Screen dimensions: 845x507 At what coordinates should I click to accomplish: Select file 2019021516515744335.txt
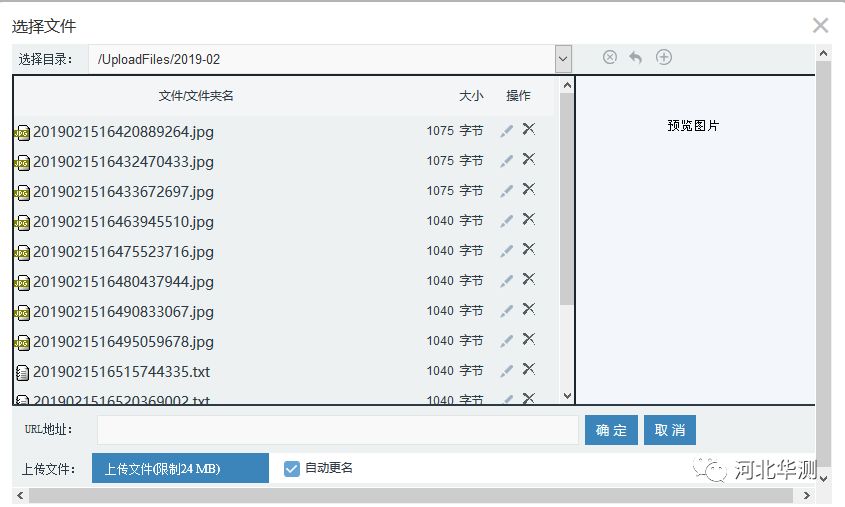click(x=121, y=372)
